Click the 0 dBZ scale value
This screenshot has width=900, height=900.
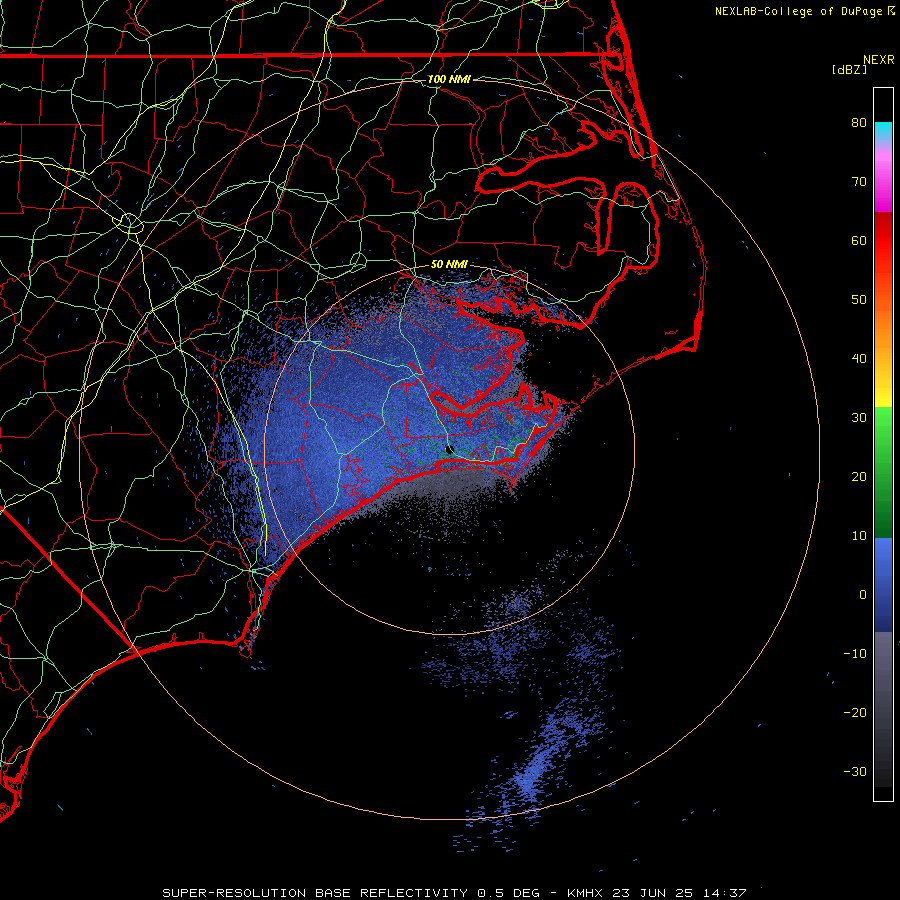(863, 595)
